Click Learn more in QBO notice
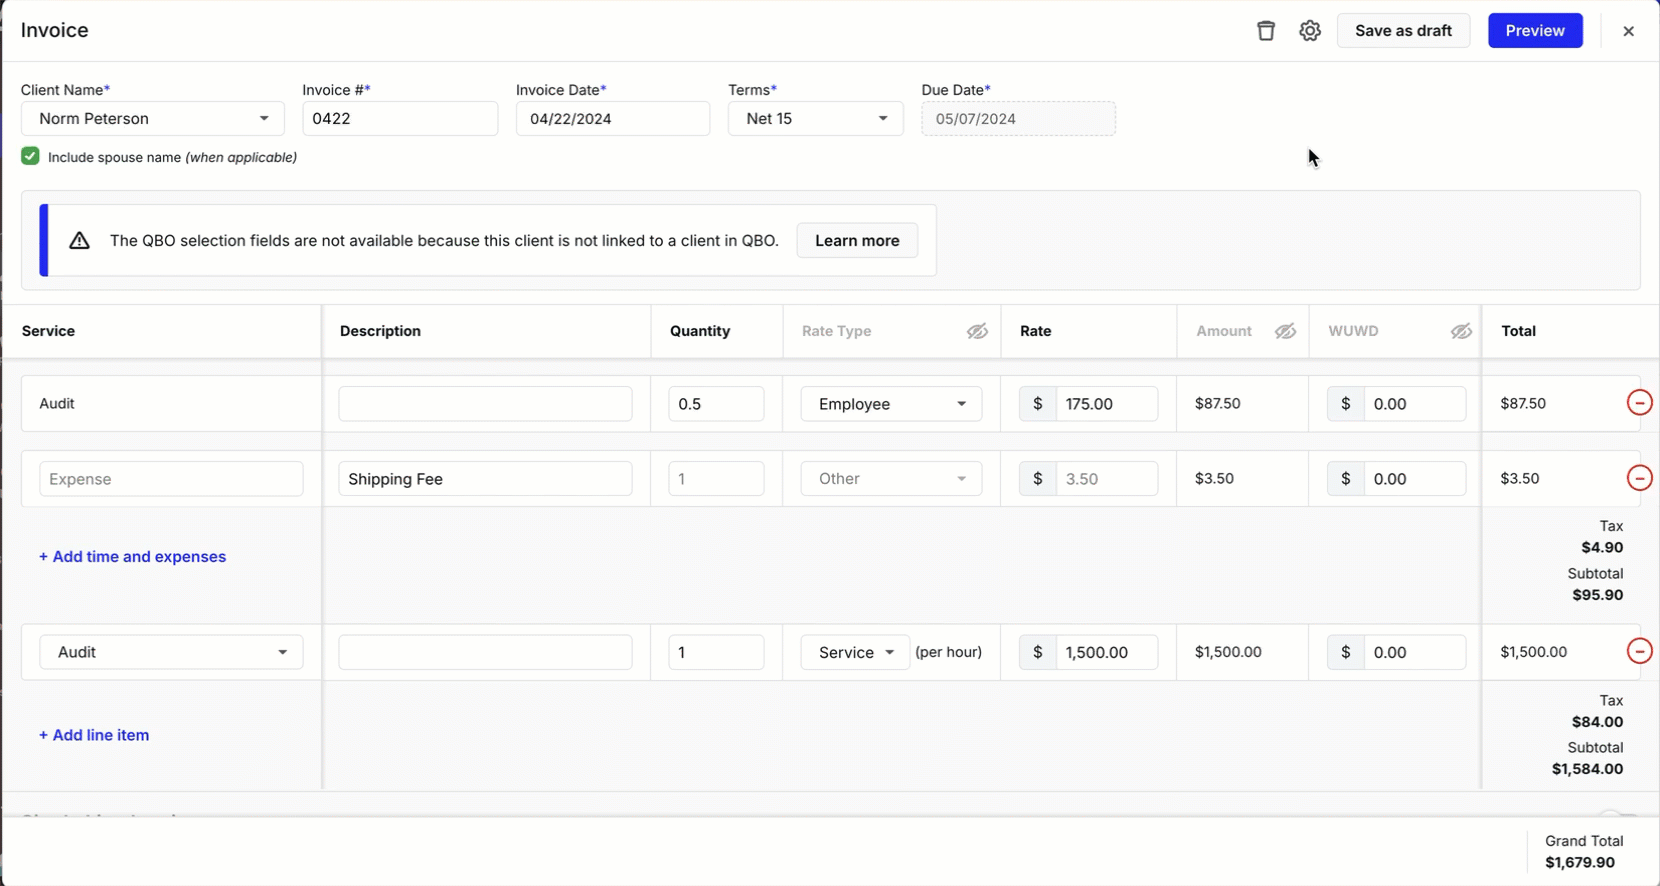 [x=857, y=241]
